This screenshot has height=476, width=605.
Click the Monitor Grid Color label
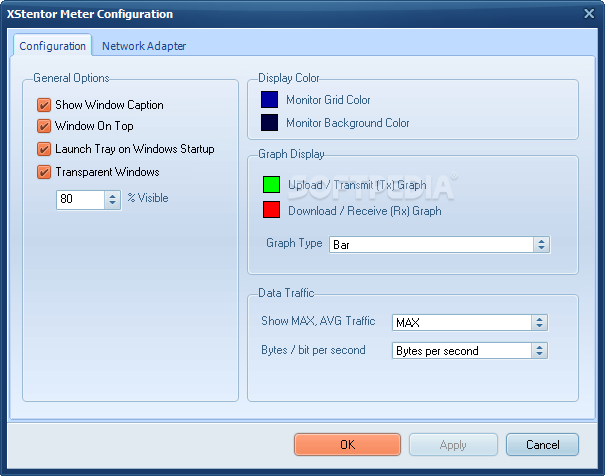(328, 100)
